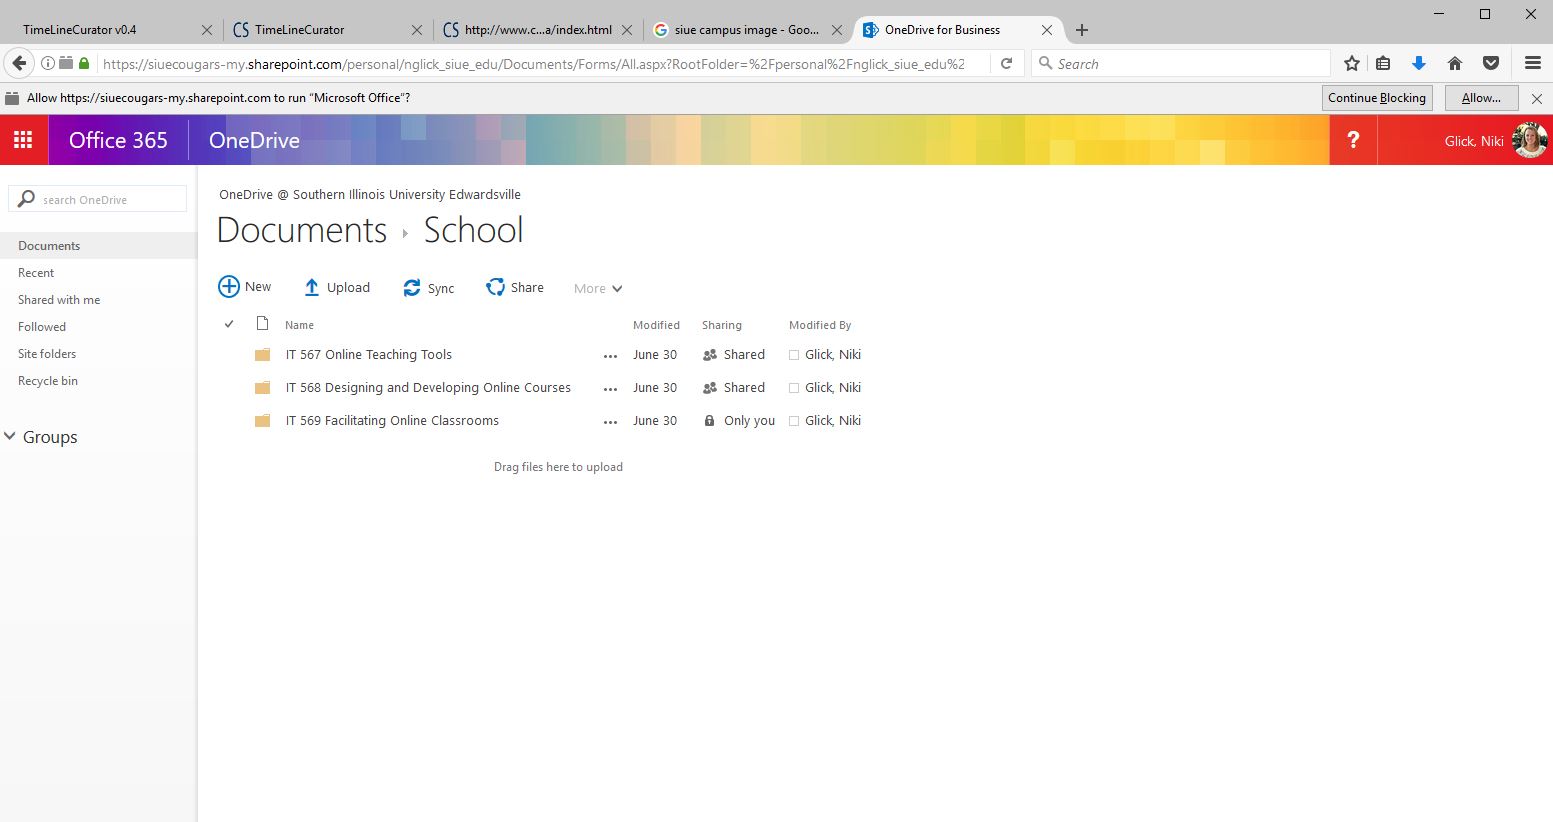Toggle the select-all checkmark in header
Image resolution: width=1553 pixels, height=822 pixels.
(x=229, y=324)
